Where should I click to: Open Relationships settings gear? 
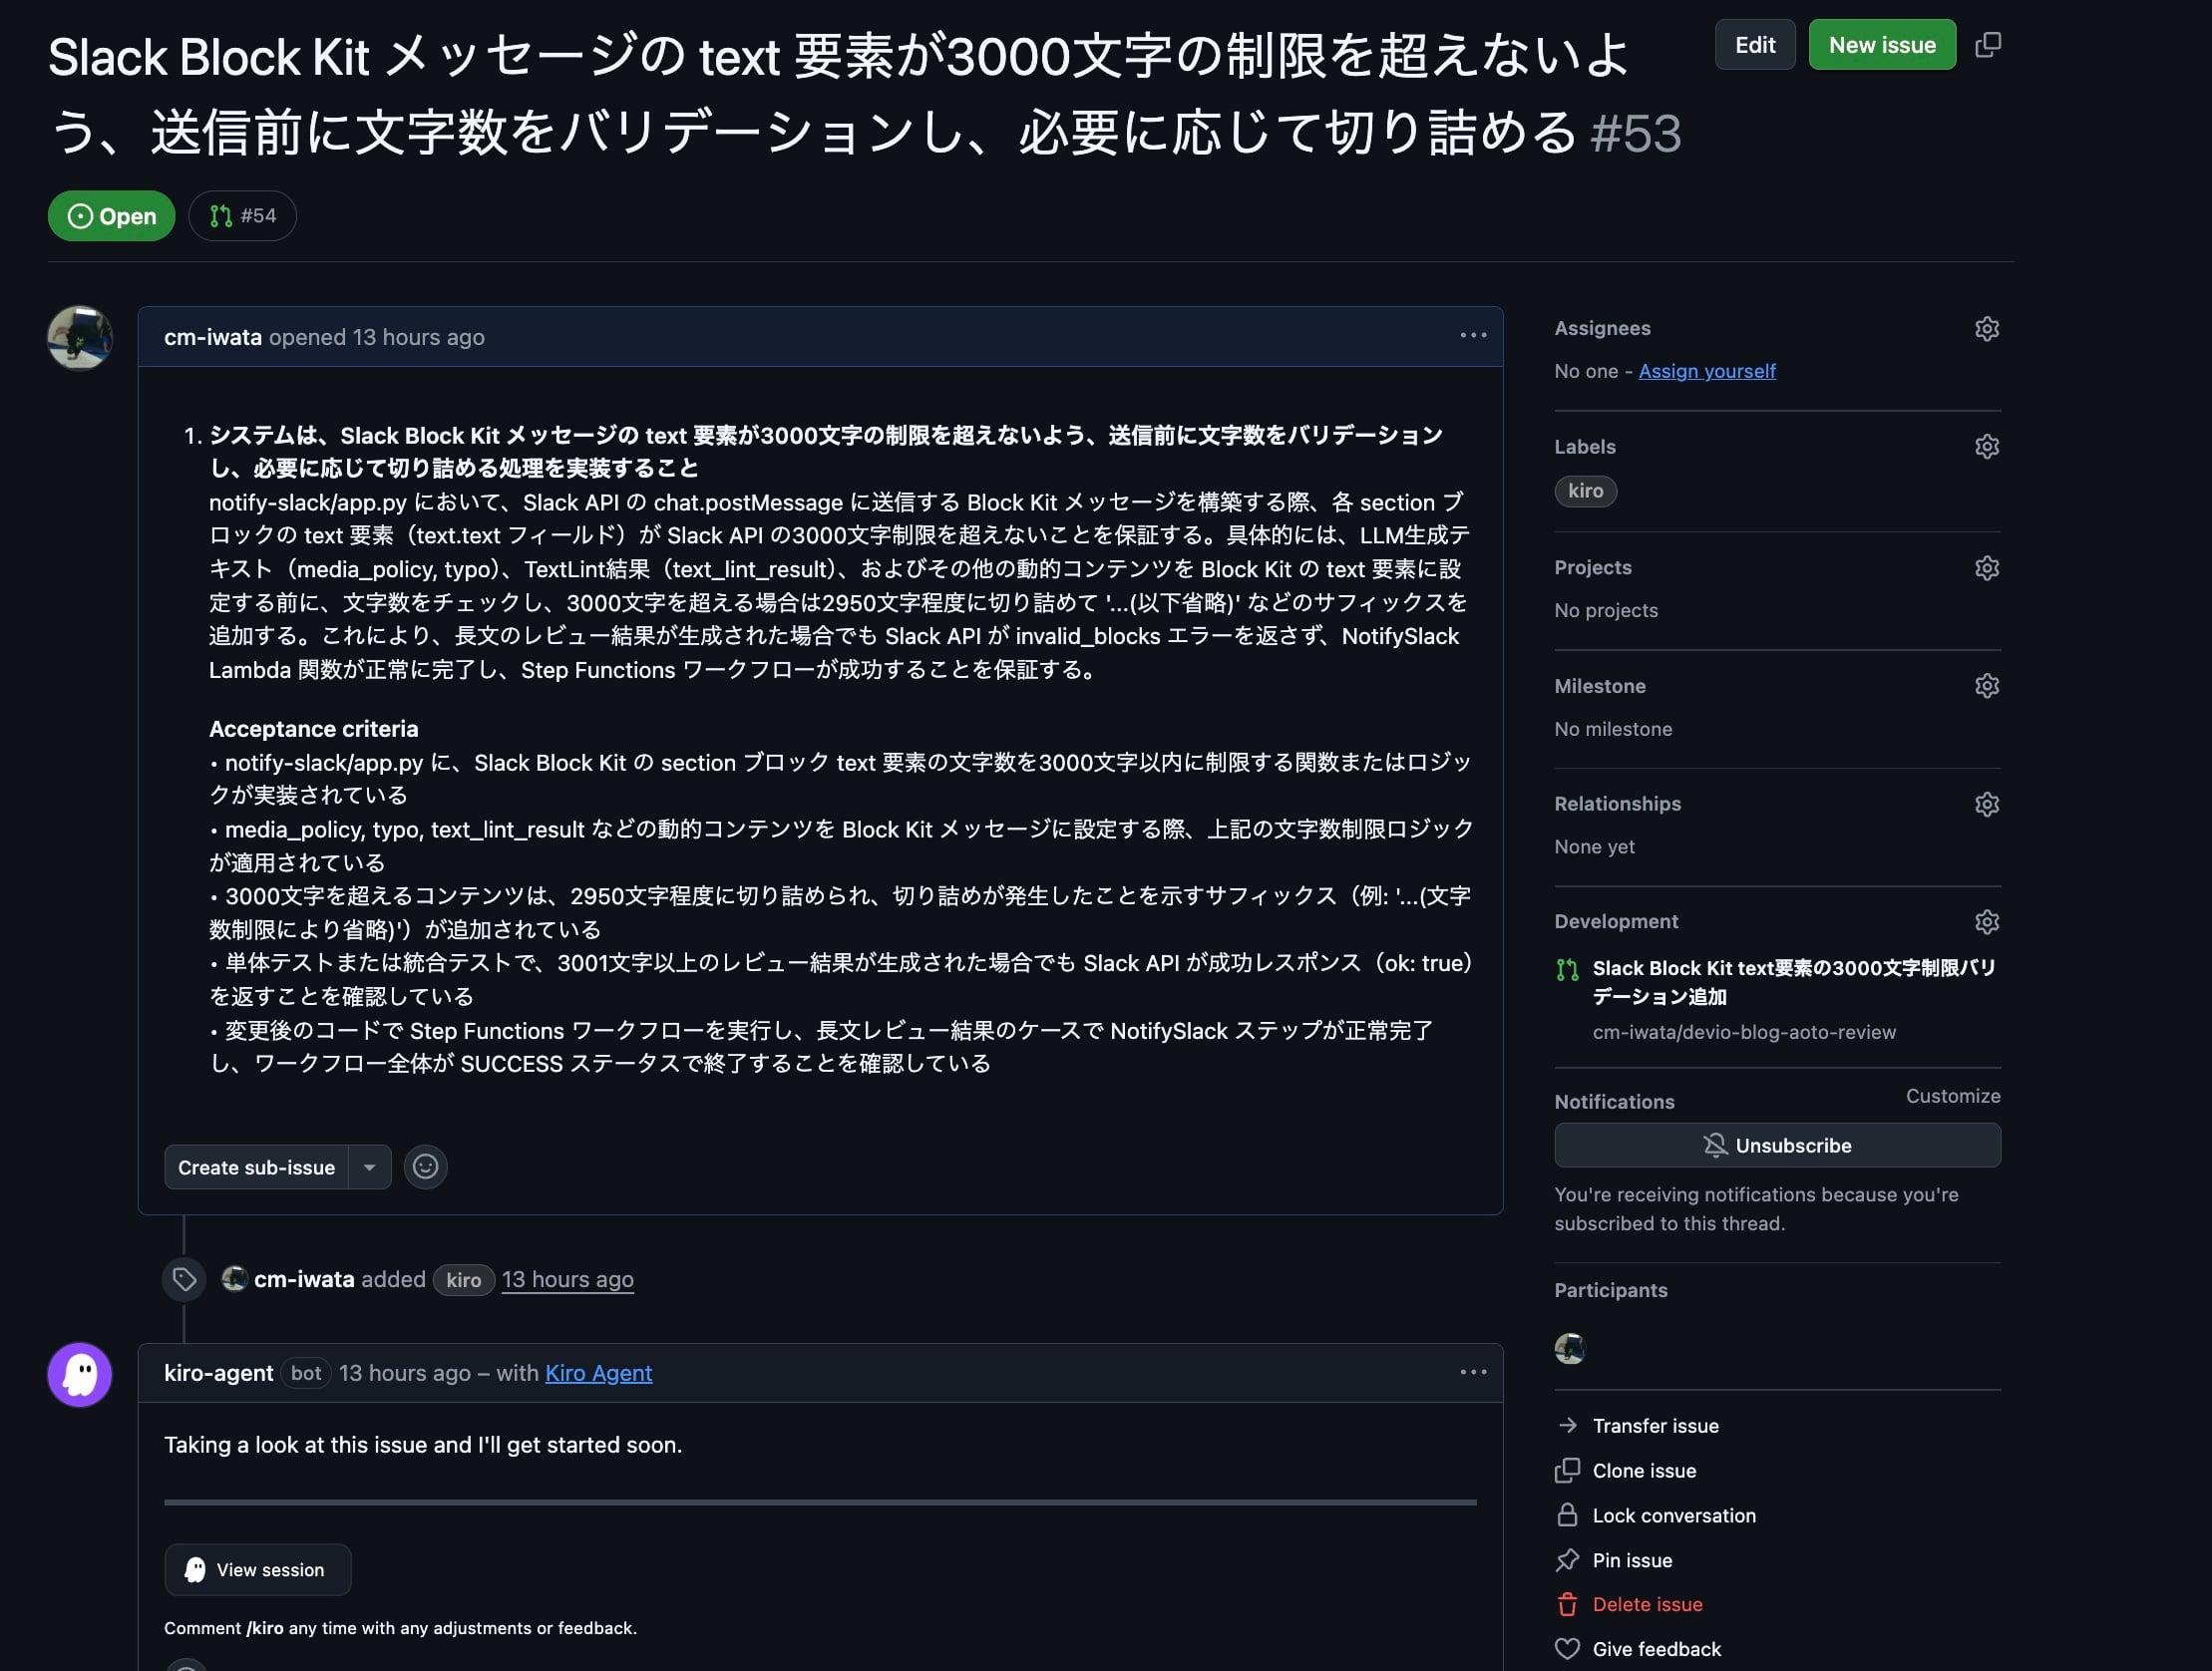pyautogui.click(x=1986, y=804)
